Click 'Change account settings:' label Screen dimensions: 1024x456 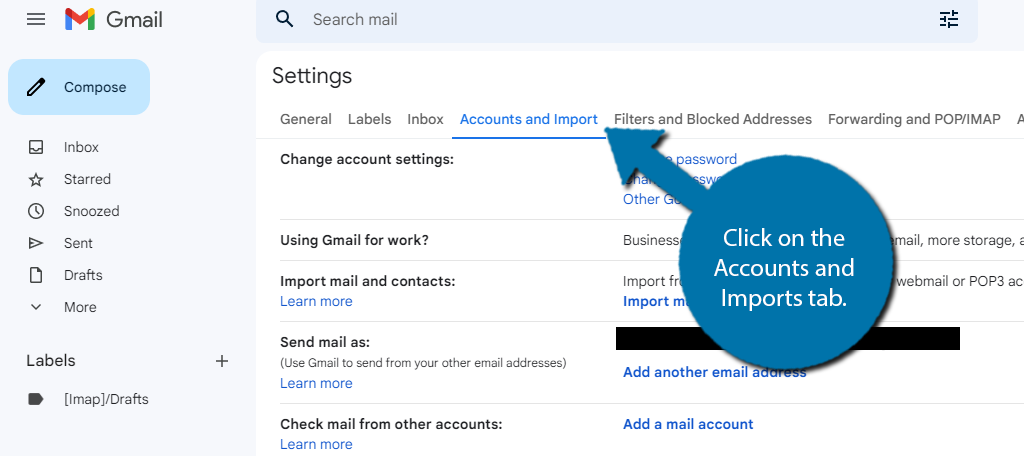click(x=367, y=159)
